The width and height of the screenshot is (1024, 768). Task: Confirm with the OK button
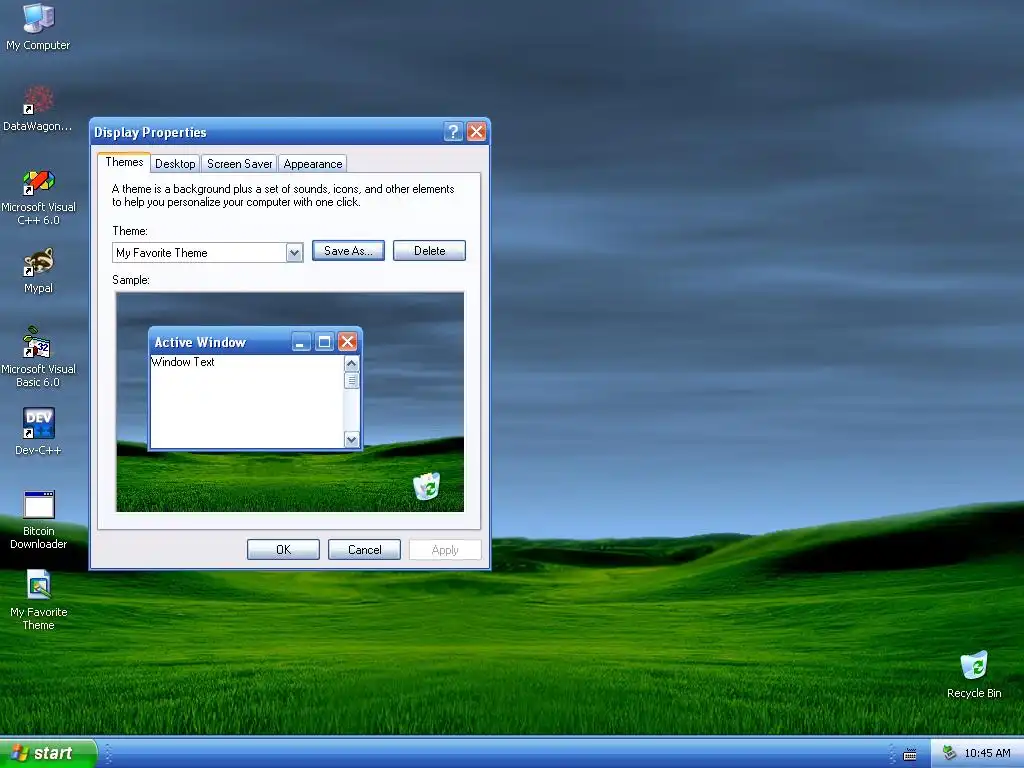pos(283,550)
